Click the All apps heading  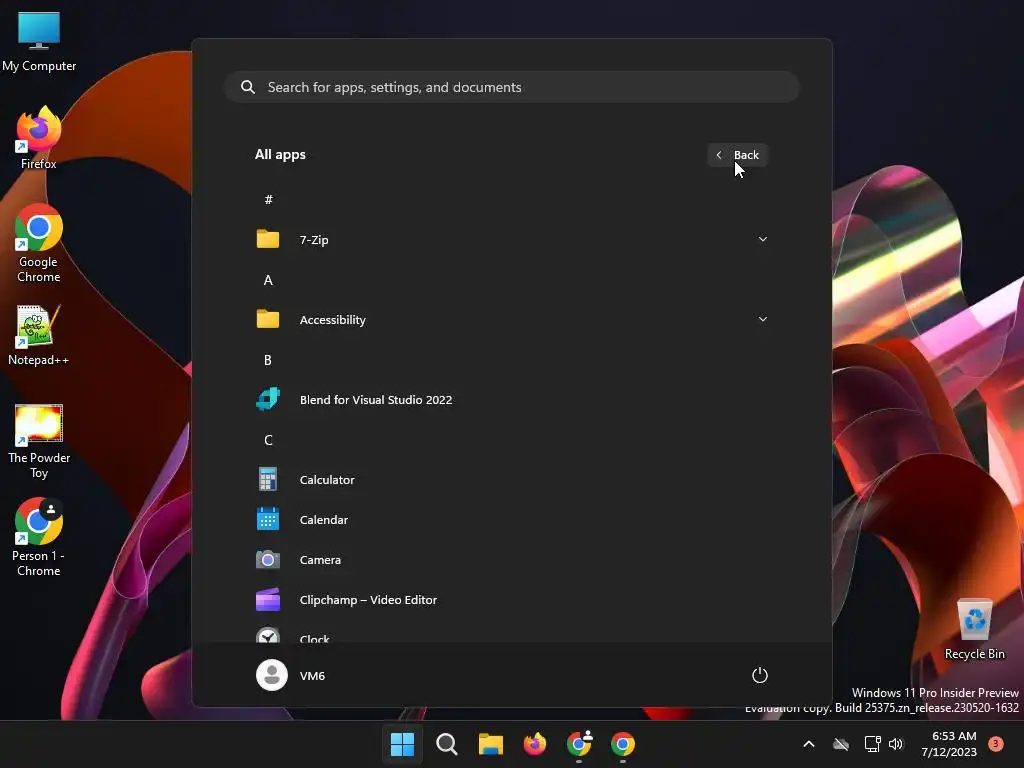click(x=280, y=155)
